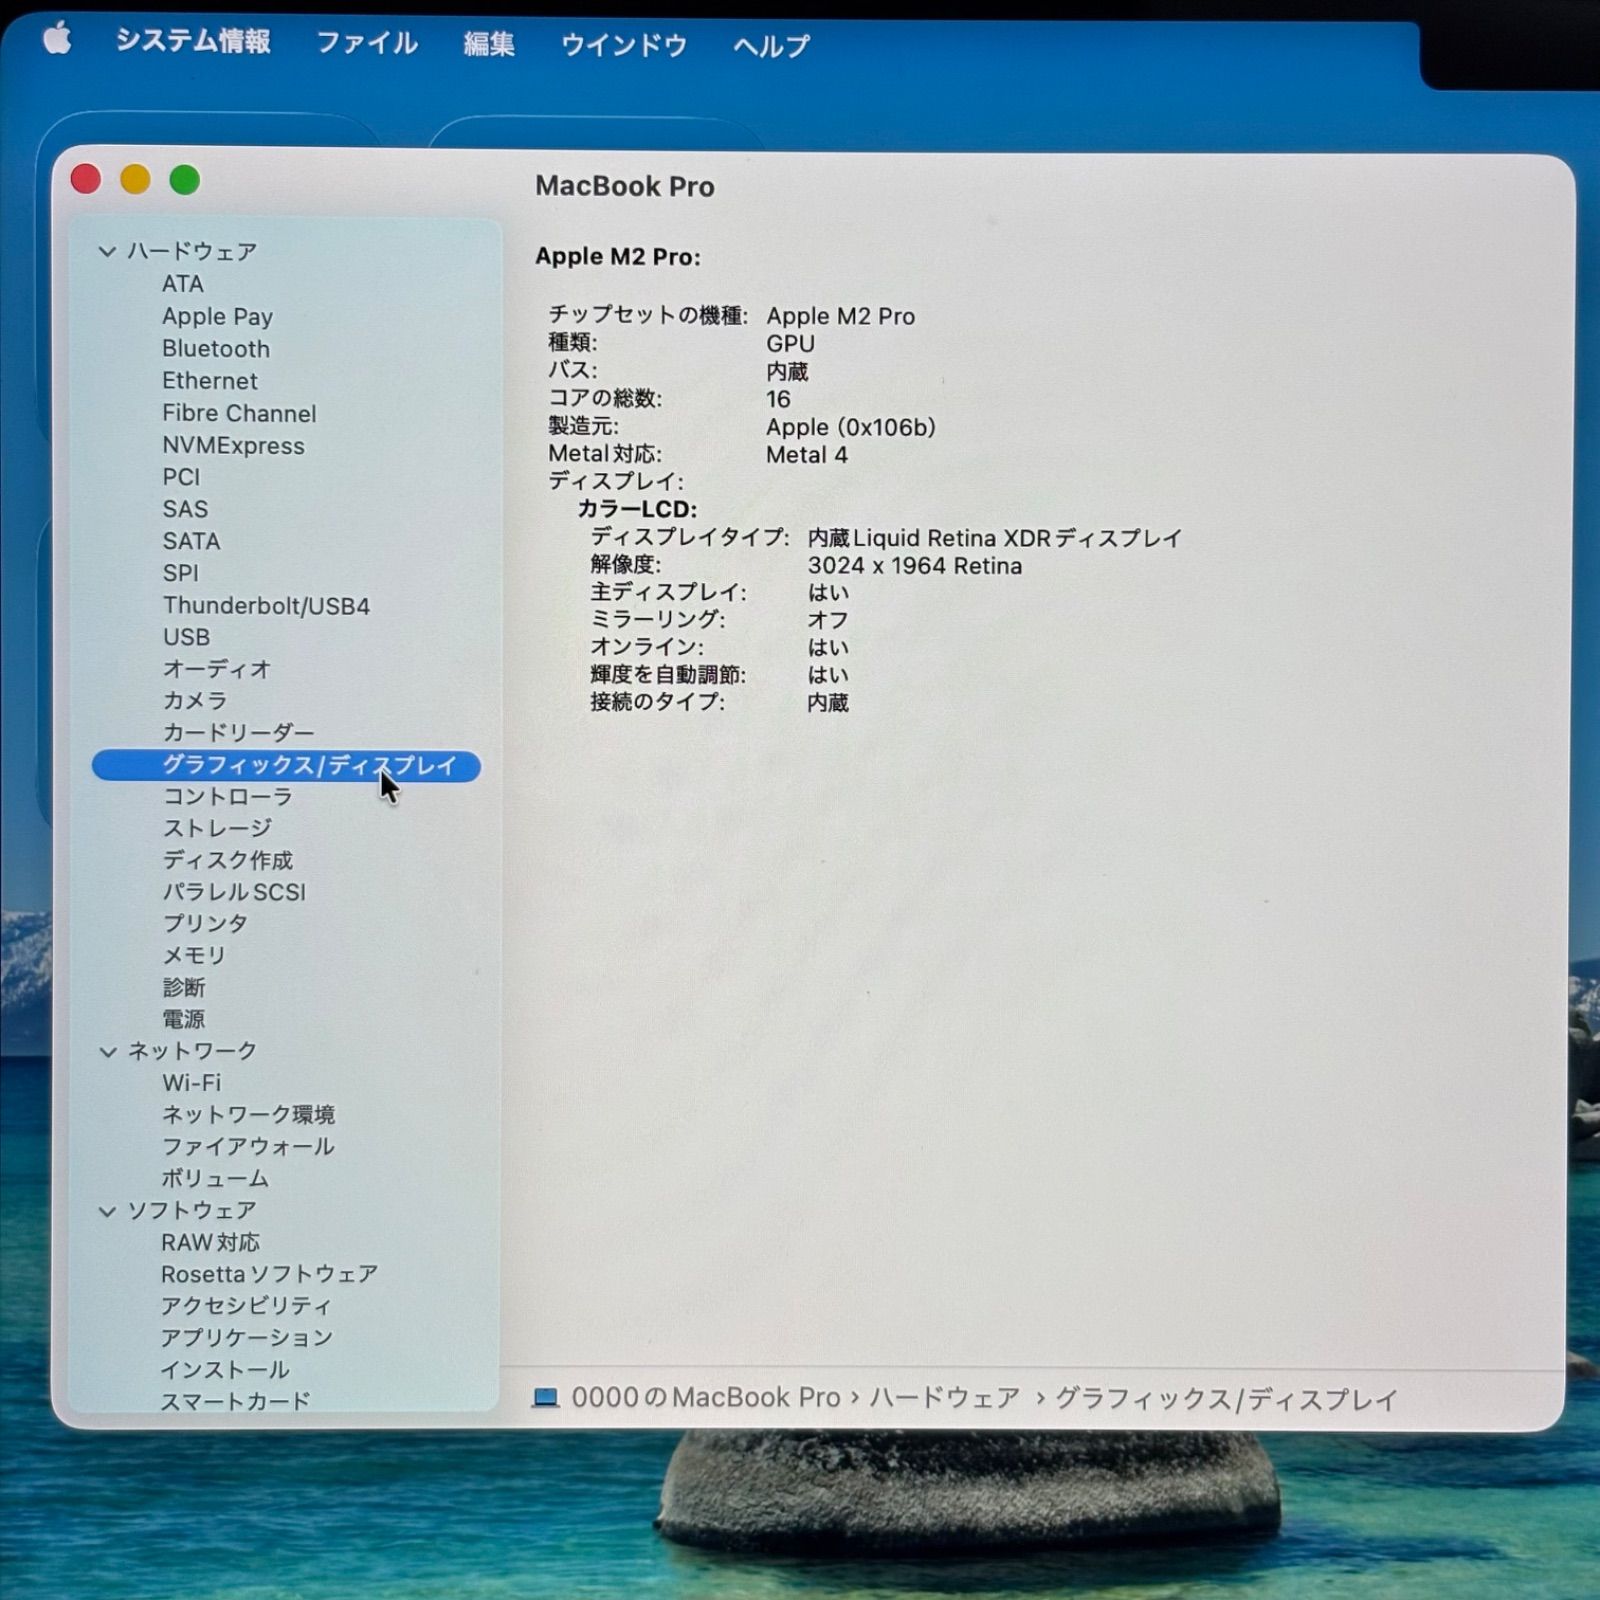Select 診断 in the sidebar

tap(184, 988)
